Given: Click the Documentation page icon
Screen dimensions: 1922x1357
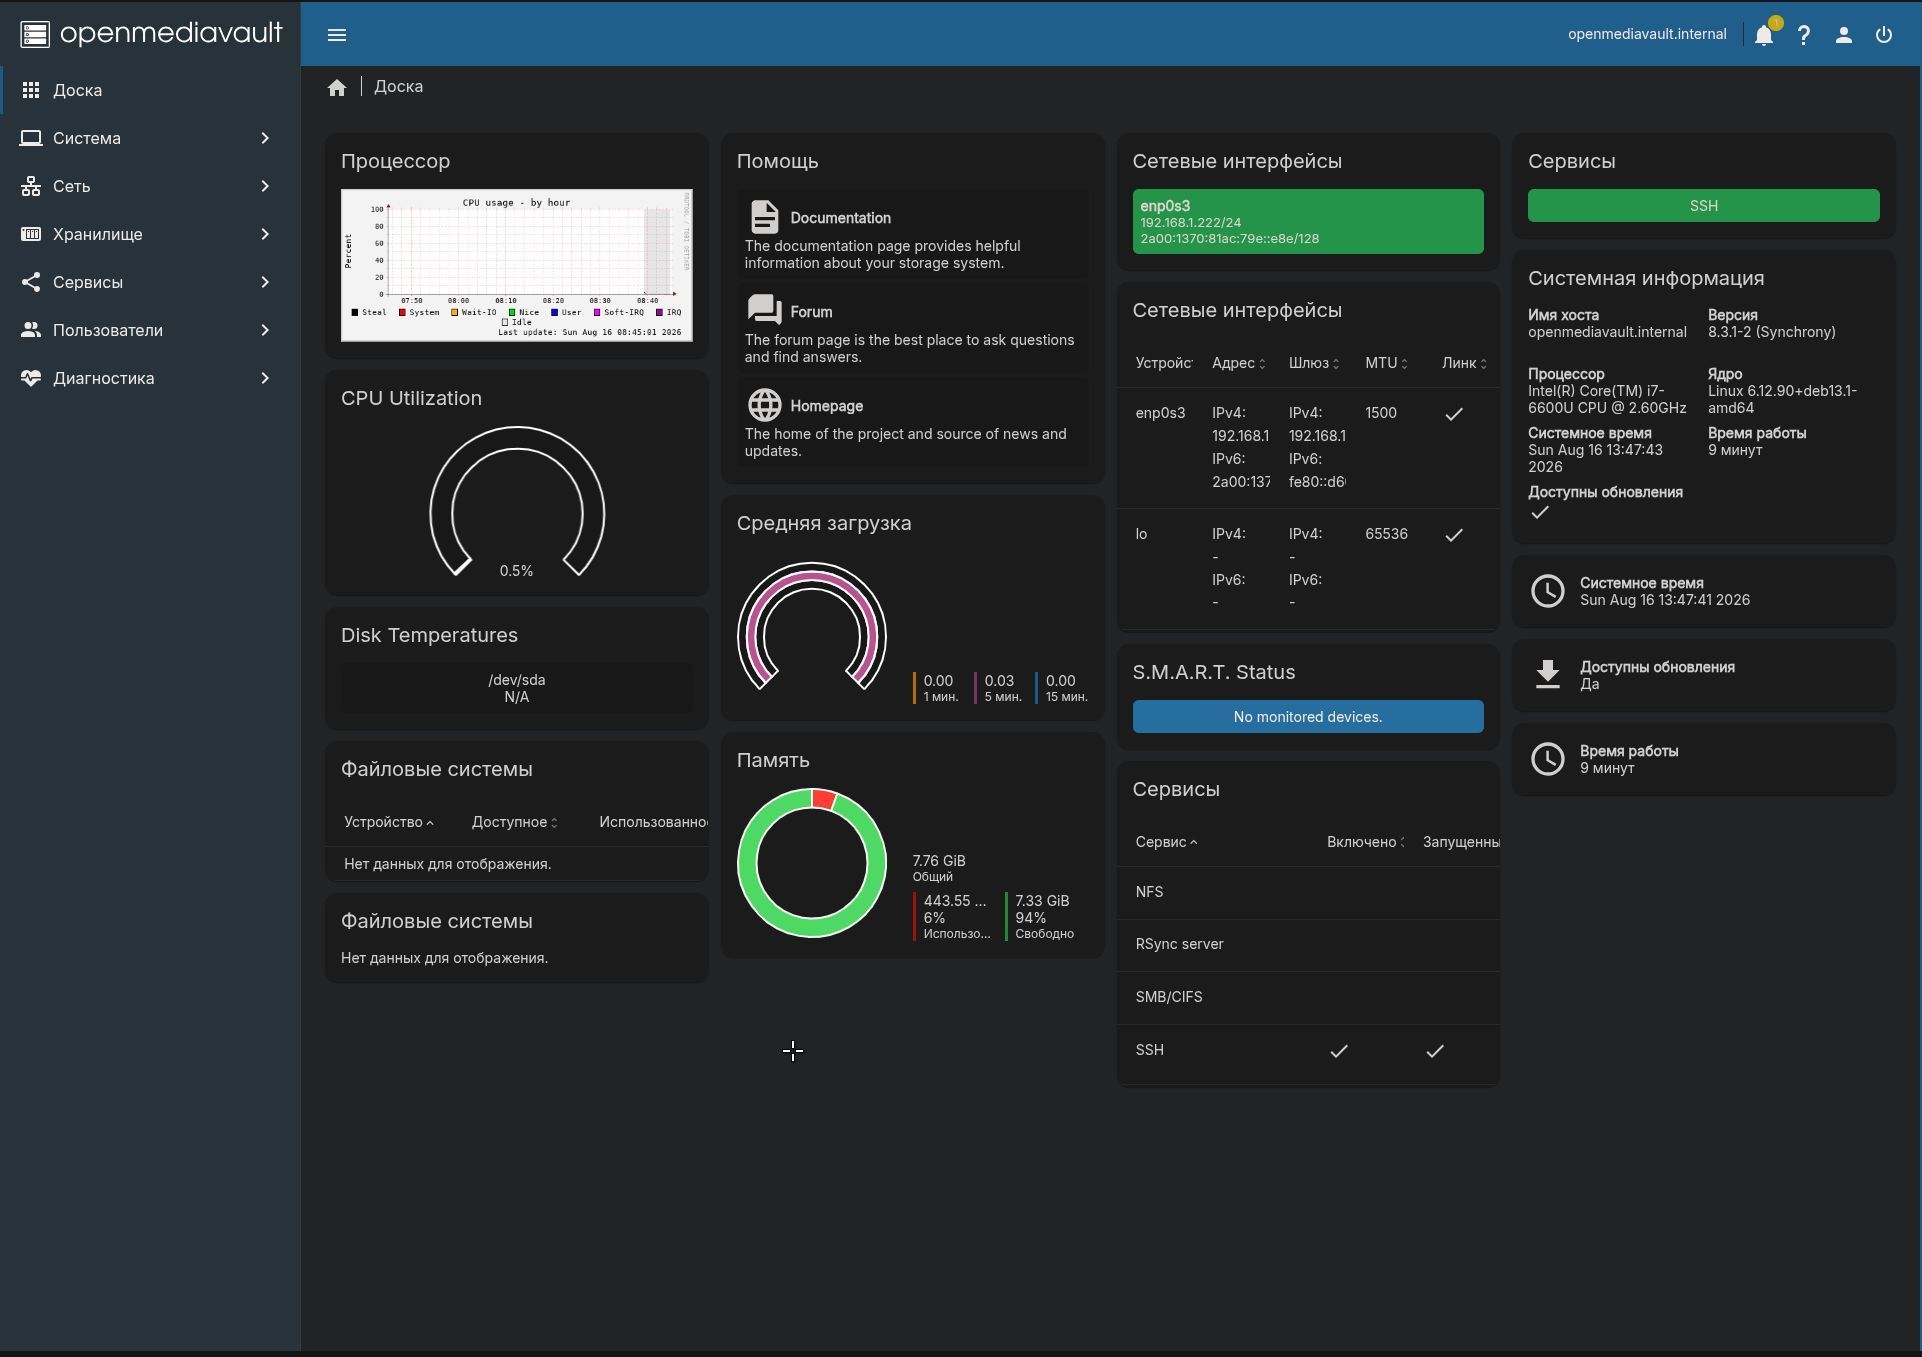Looking at the screenshot, I should pos(765,217).
